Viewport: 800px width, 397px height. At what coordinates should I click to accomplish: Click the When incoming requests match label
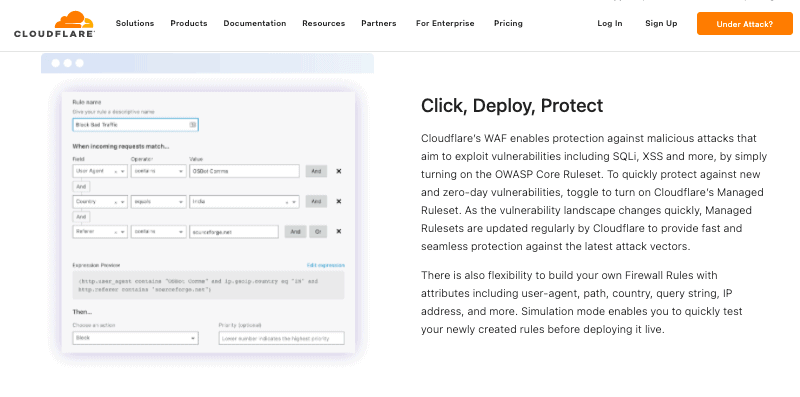(121, 146)
